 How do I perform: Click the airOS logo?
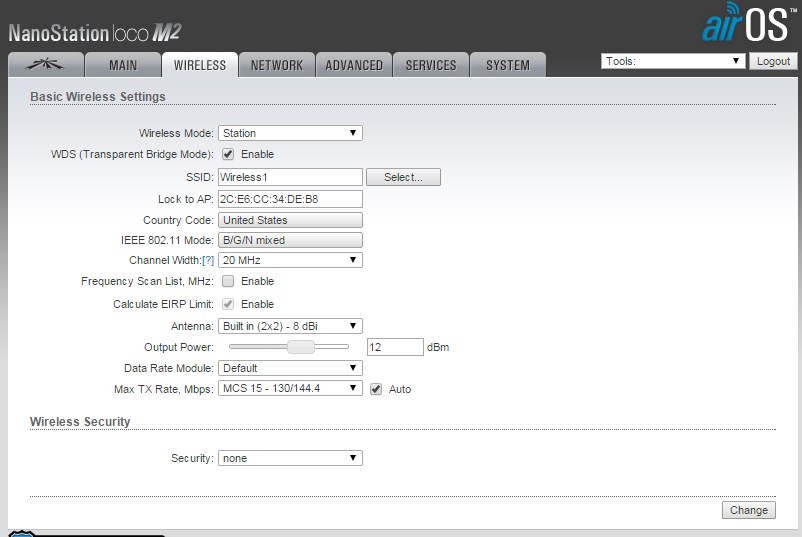click(749, 23)
